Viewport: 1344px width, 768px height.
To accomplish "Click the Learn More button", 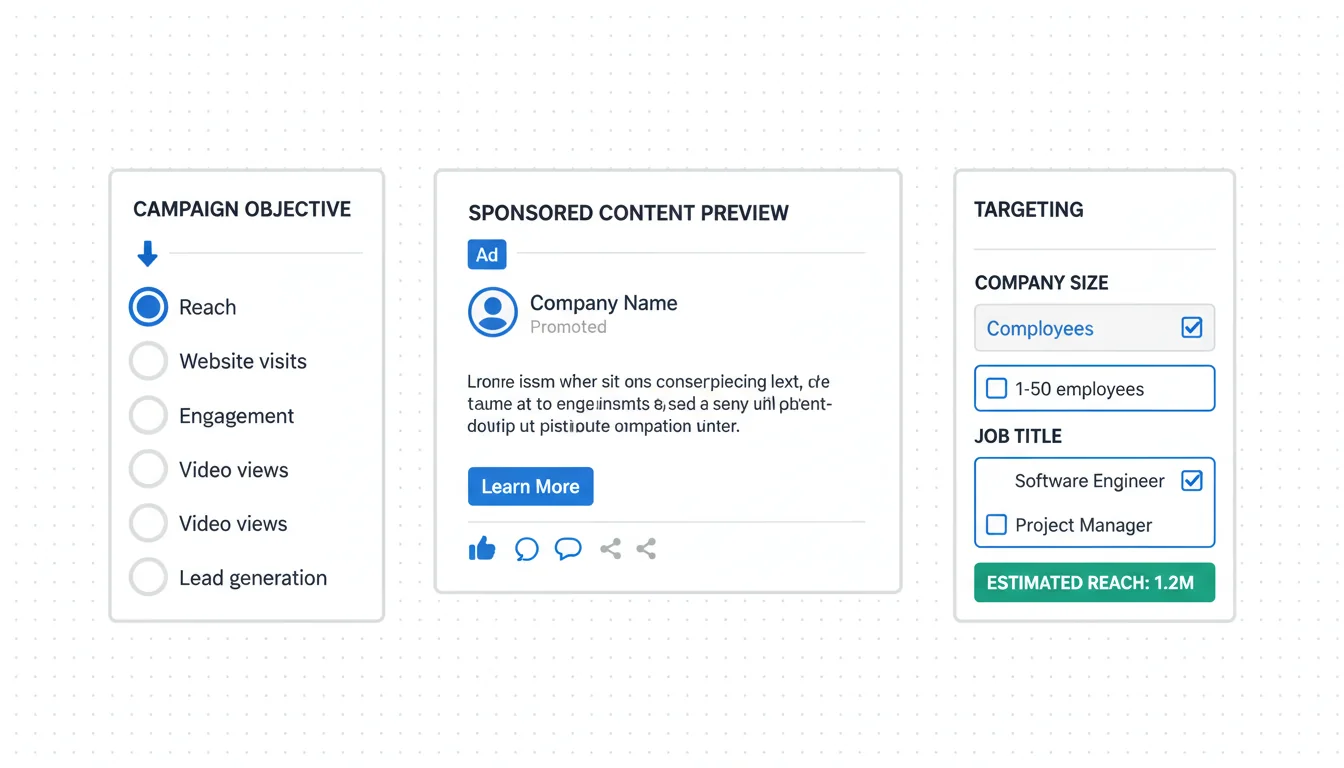I will 530,486.
